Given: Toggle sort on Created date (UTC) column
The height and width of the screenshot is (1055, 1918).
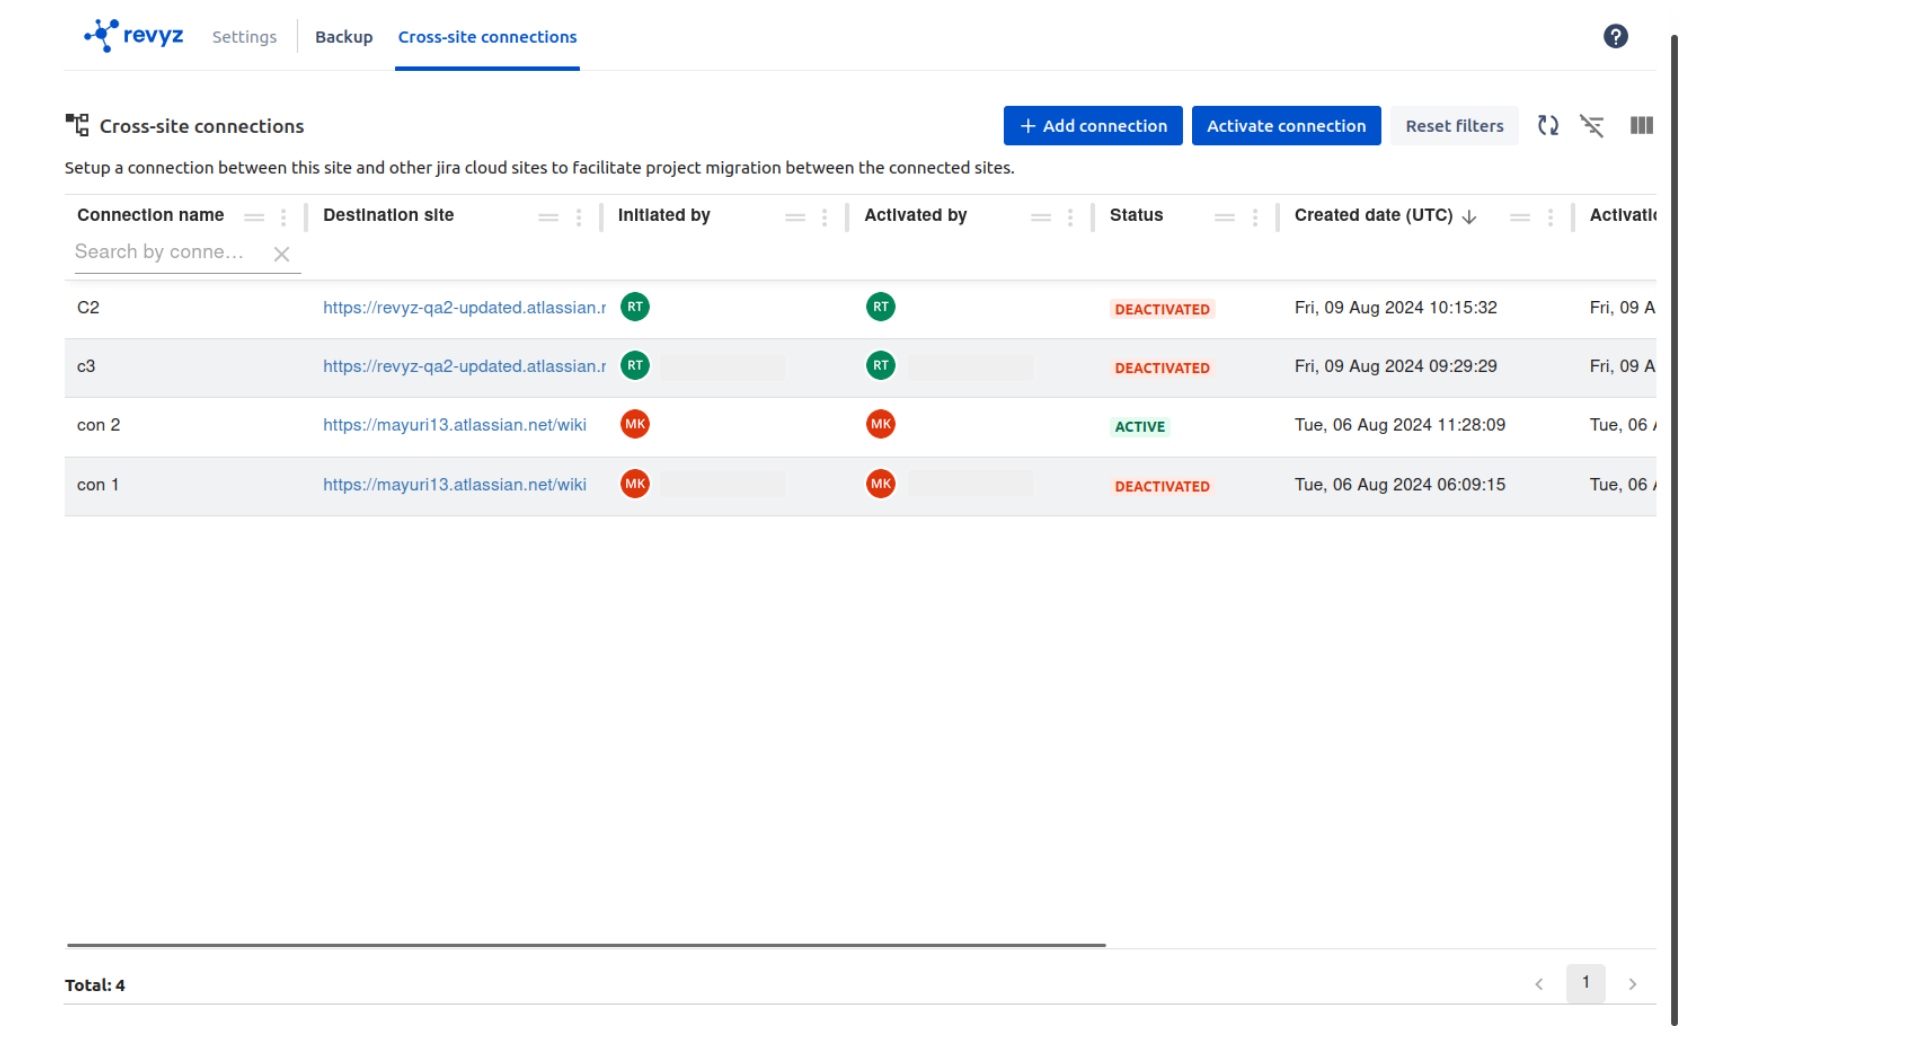Looking at the screenshot, I should (x=1372, y=216).
